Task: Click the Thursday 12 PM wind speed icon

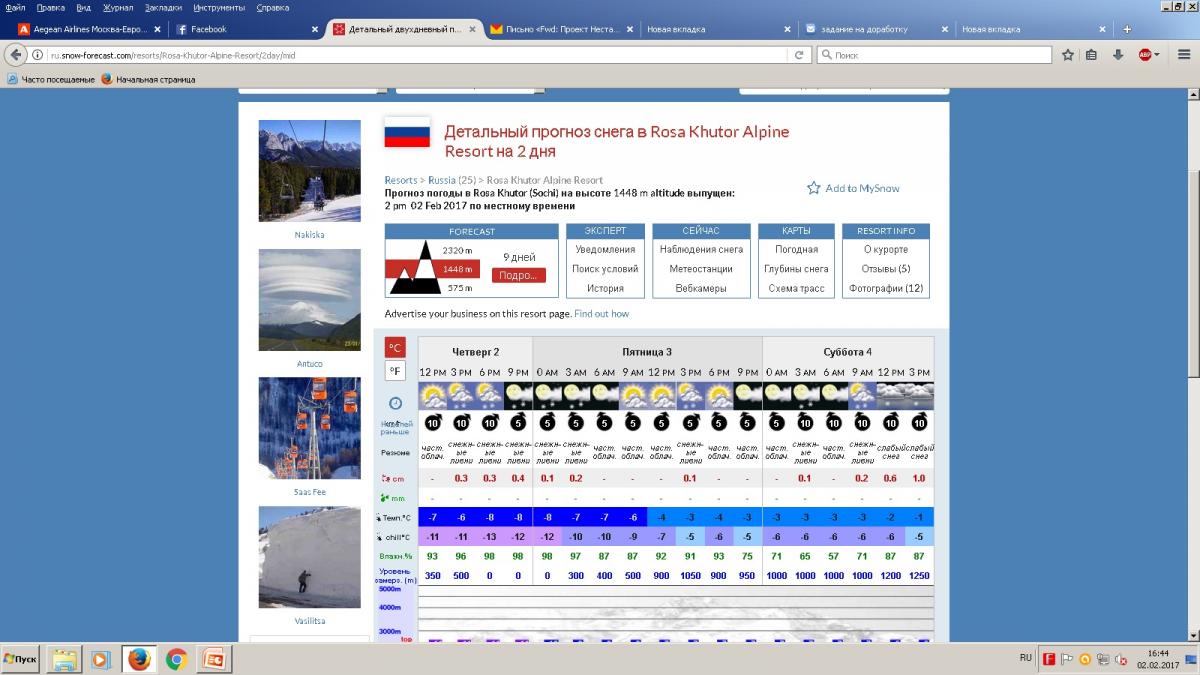Action: tap(433, 422)
